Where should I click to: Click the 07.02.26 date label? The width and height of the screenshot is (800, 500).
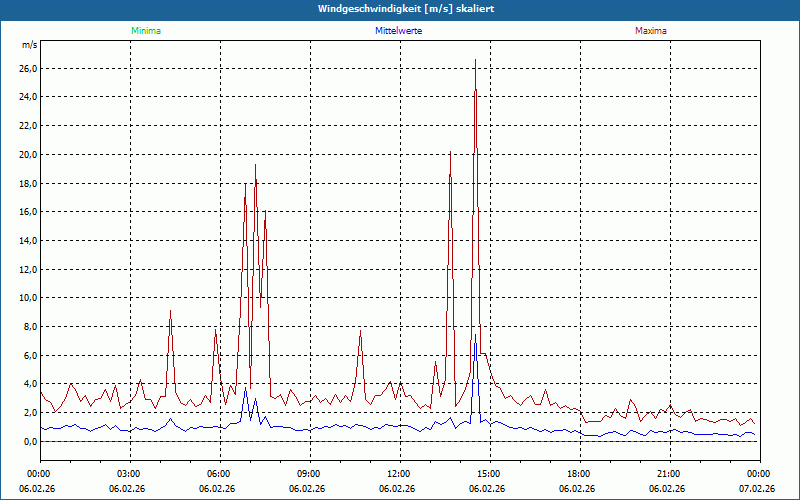(757, 489)
